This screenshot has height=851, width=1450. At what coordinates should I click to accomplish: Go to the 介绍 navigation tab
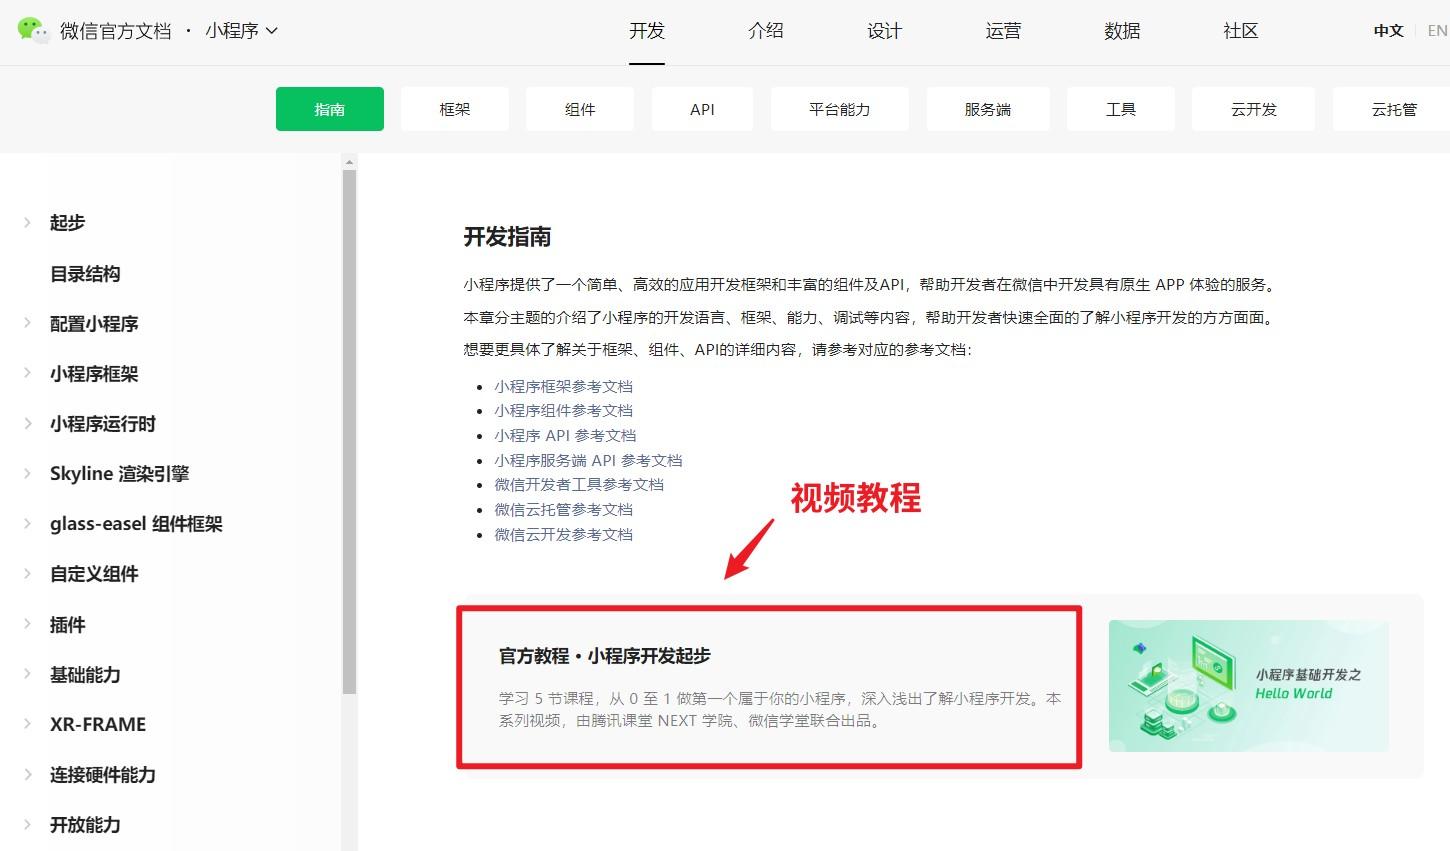pyautogui.click(x=766, y=31)
